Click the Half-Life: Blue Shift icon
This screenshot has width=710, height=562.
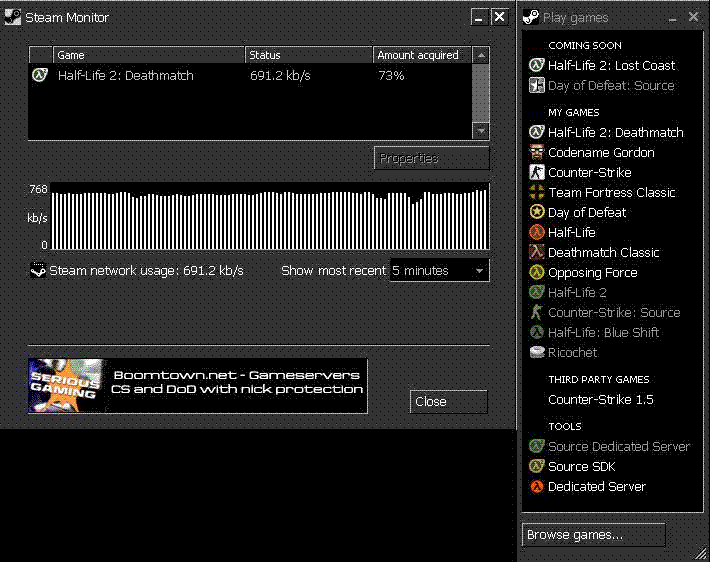click(x=537, y=332)
